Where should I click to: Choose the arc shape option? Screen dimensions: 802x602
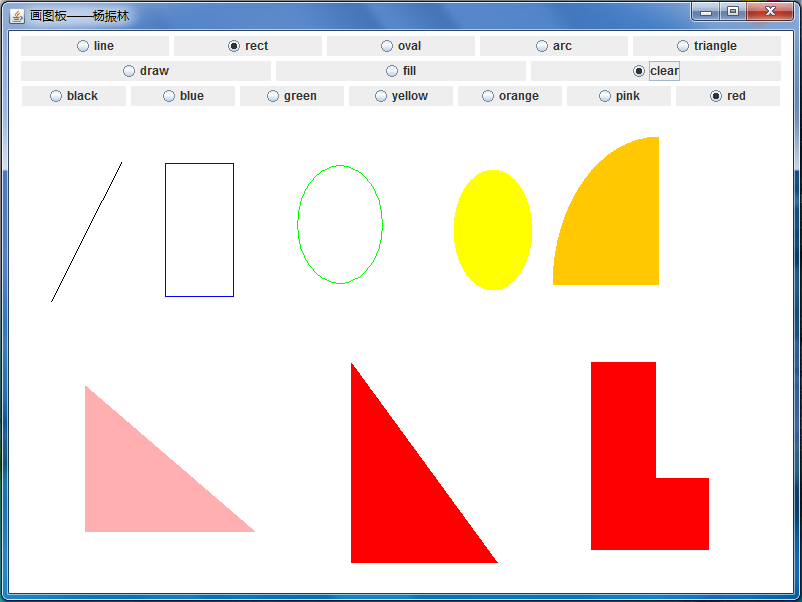[x=554, y=46]
